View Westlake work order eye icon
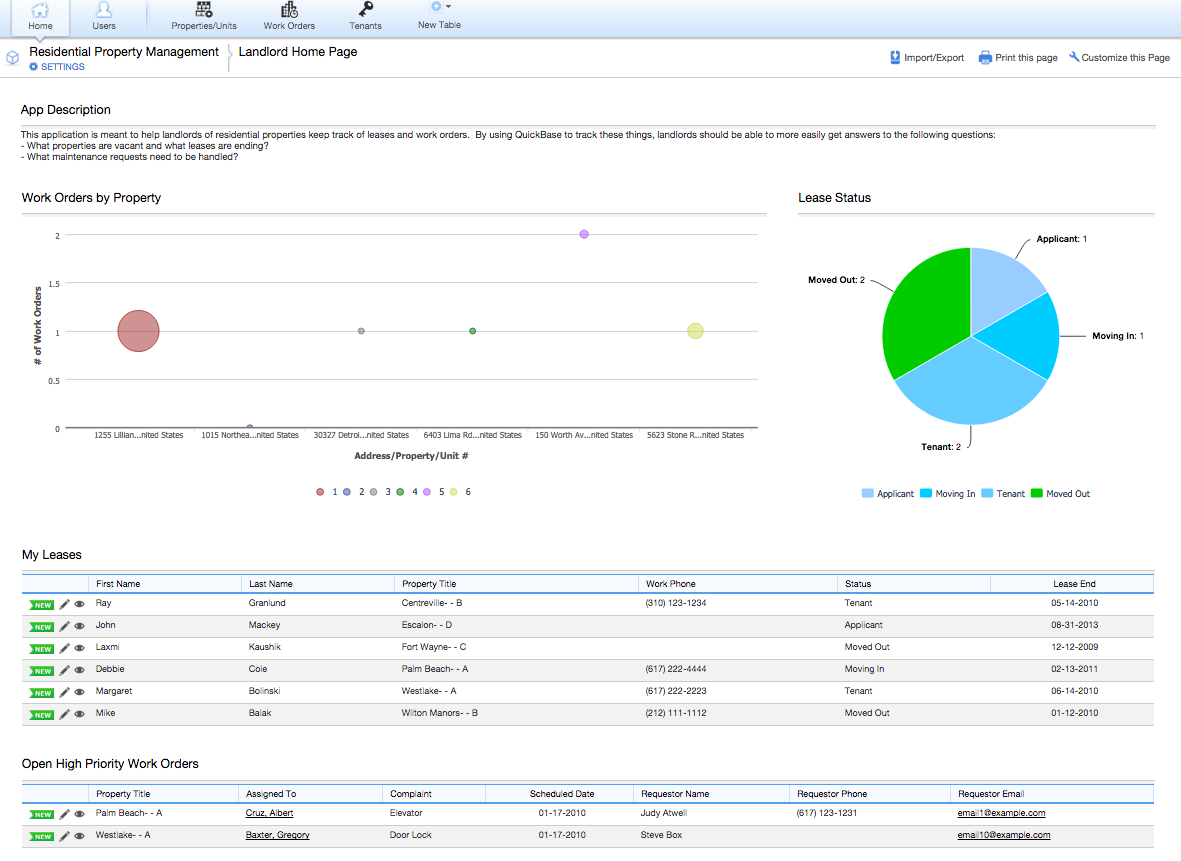1181x861 pixels. tap(79, 835)
